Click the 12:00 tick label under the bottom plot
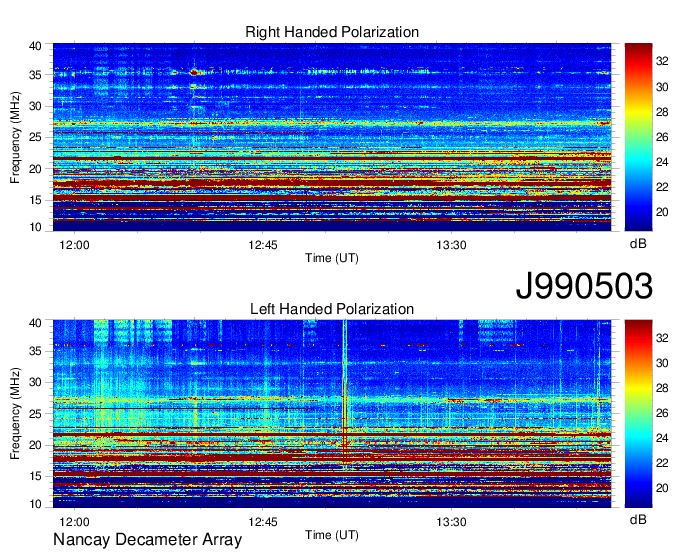 [x=75, y=522]
